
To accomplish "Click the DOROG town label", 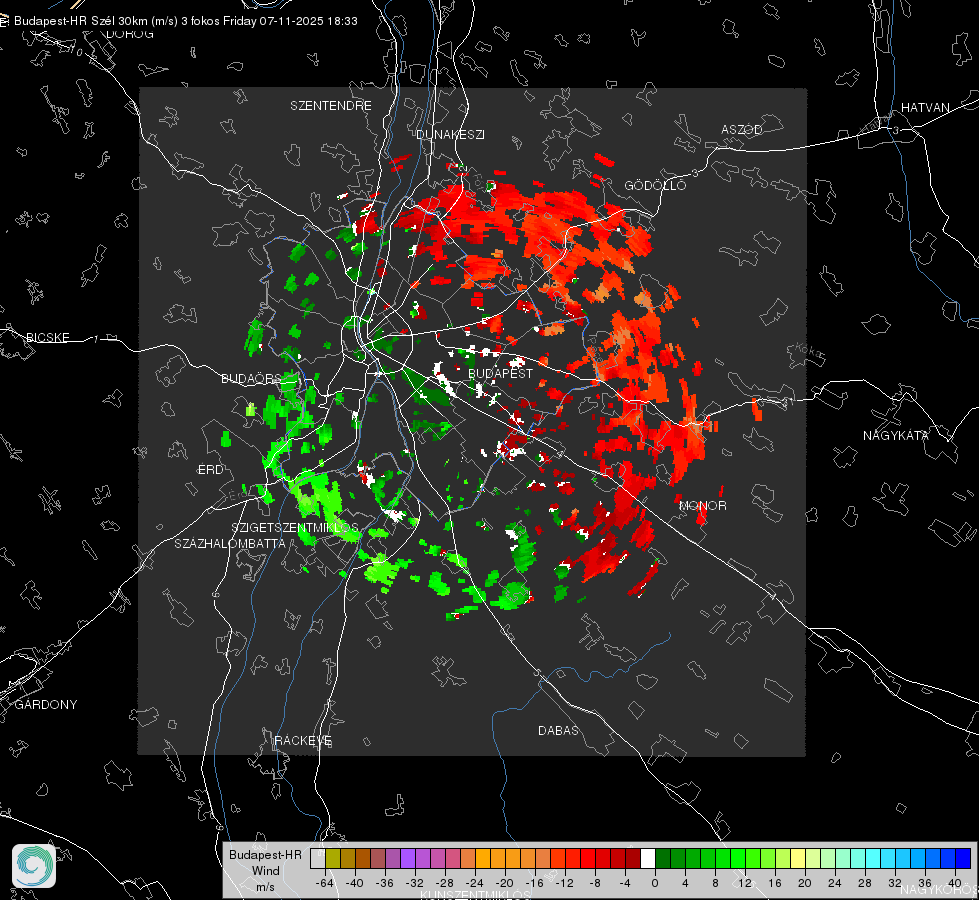I will (x=130, y=34).
